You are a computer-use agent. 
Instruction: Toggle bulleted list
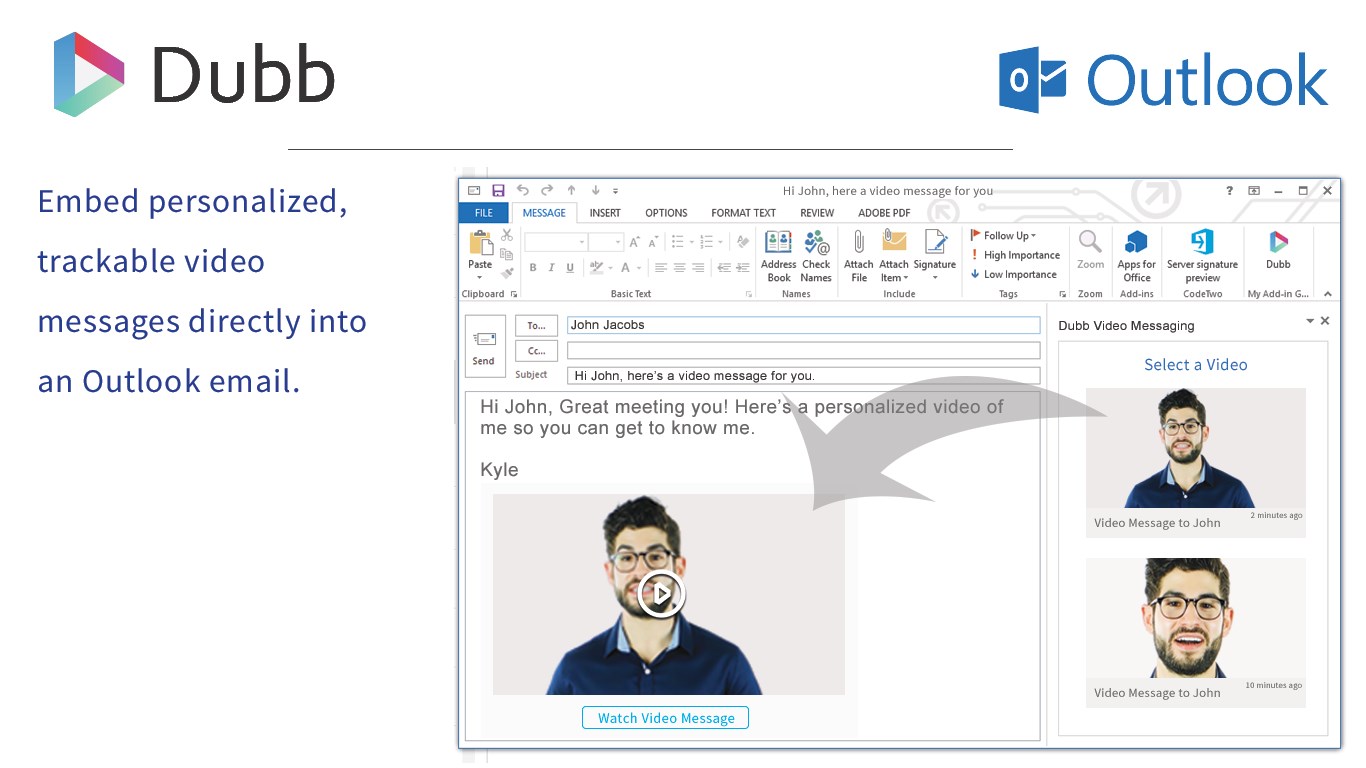pos(677,241)
